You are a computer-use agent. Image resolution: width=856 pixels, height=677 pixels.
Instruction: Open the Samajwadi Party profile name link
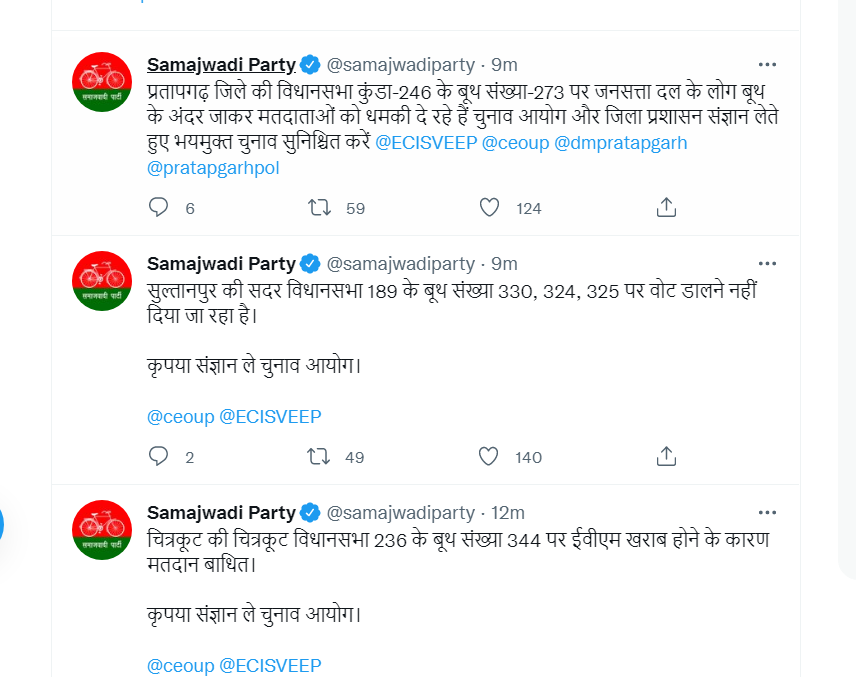(x=219, y=63)
